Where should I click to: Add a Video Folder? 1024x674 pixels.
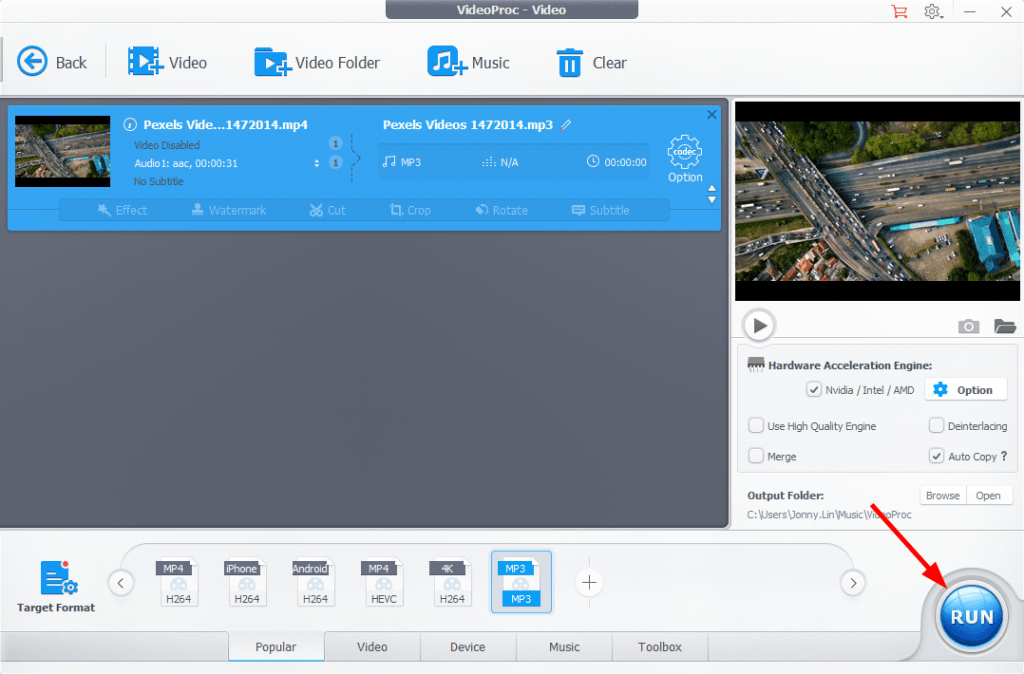tap(317, 63)
